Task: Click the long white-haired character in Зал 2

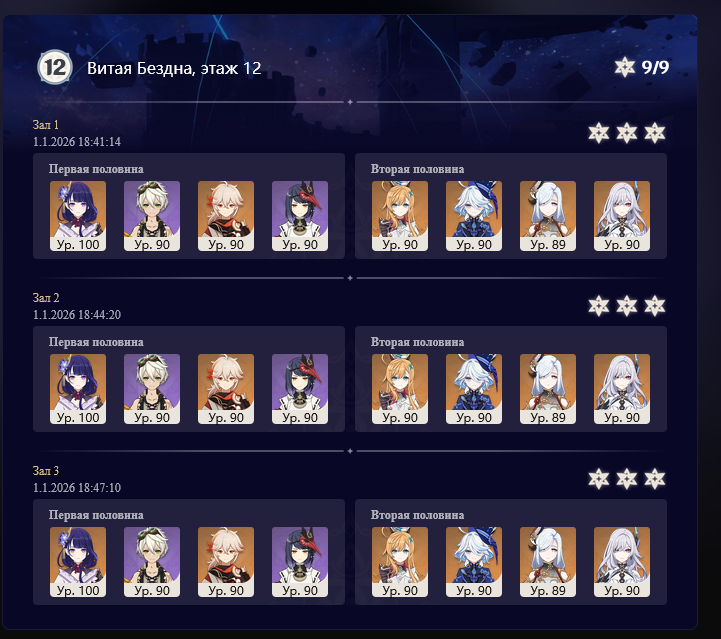Action: (x=622, y=389)
